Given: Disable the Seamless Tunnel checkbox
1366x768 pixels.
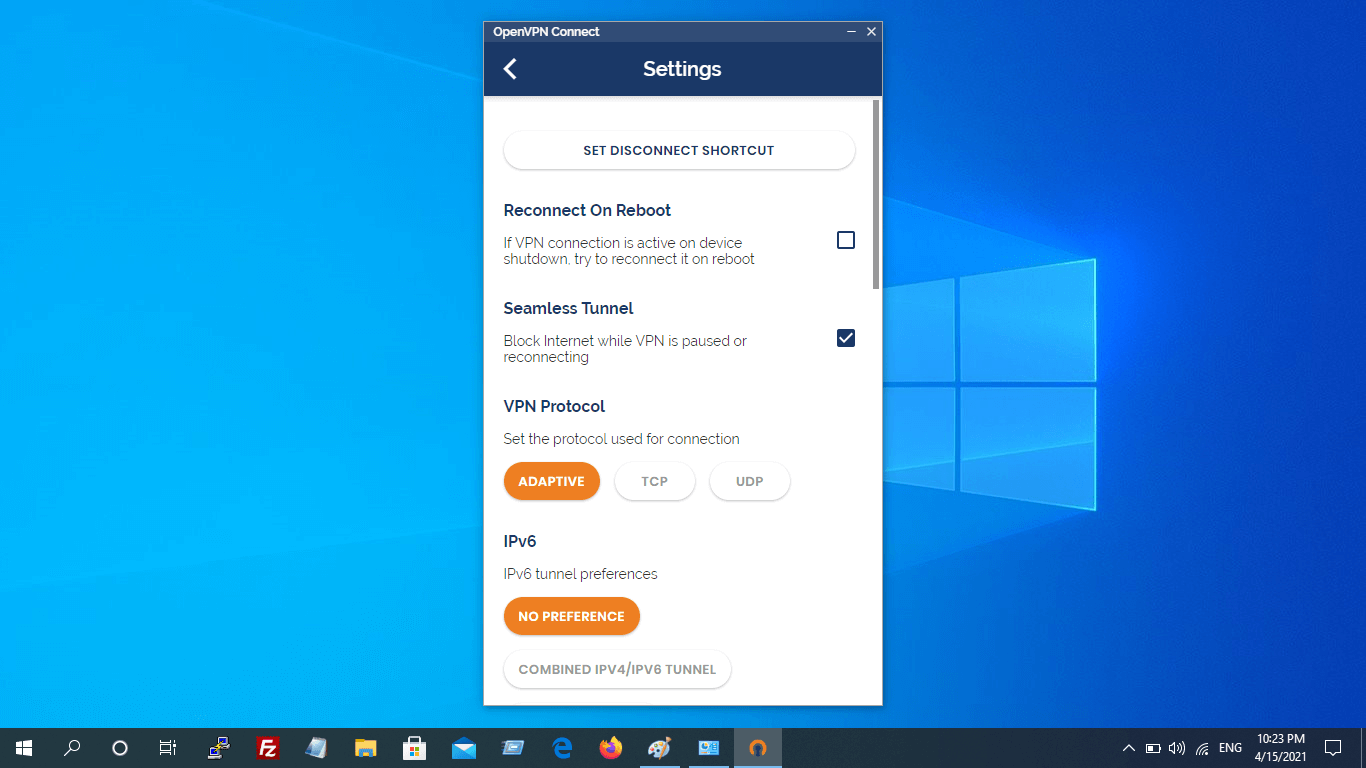Looking at the screenshot, I should [x=846, y=338].
